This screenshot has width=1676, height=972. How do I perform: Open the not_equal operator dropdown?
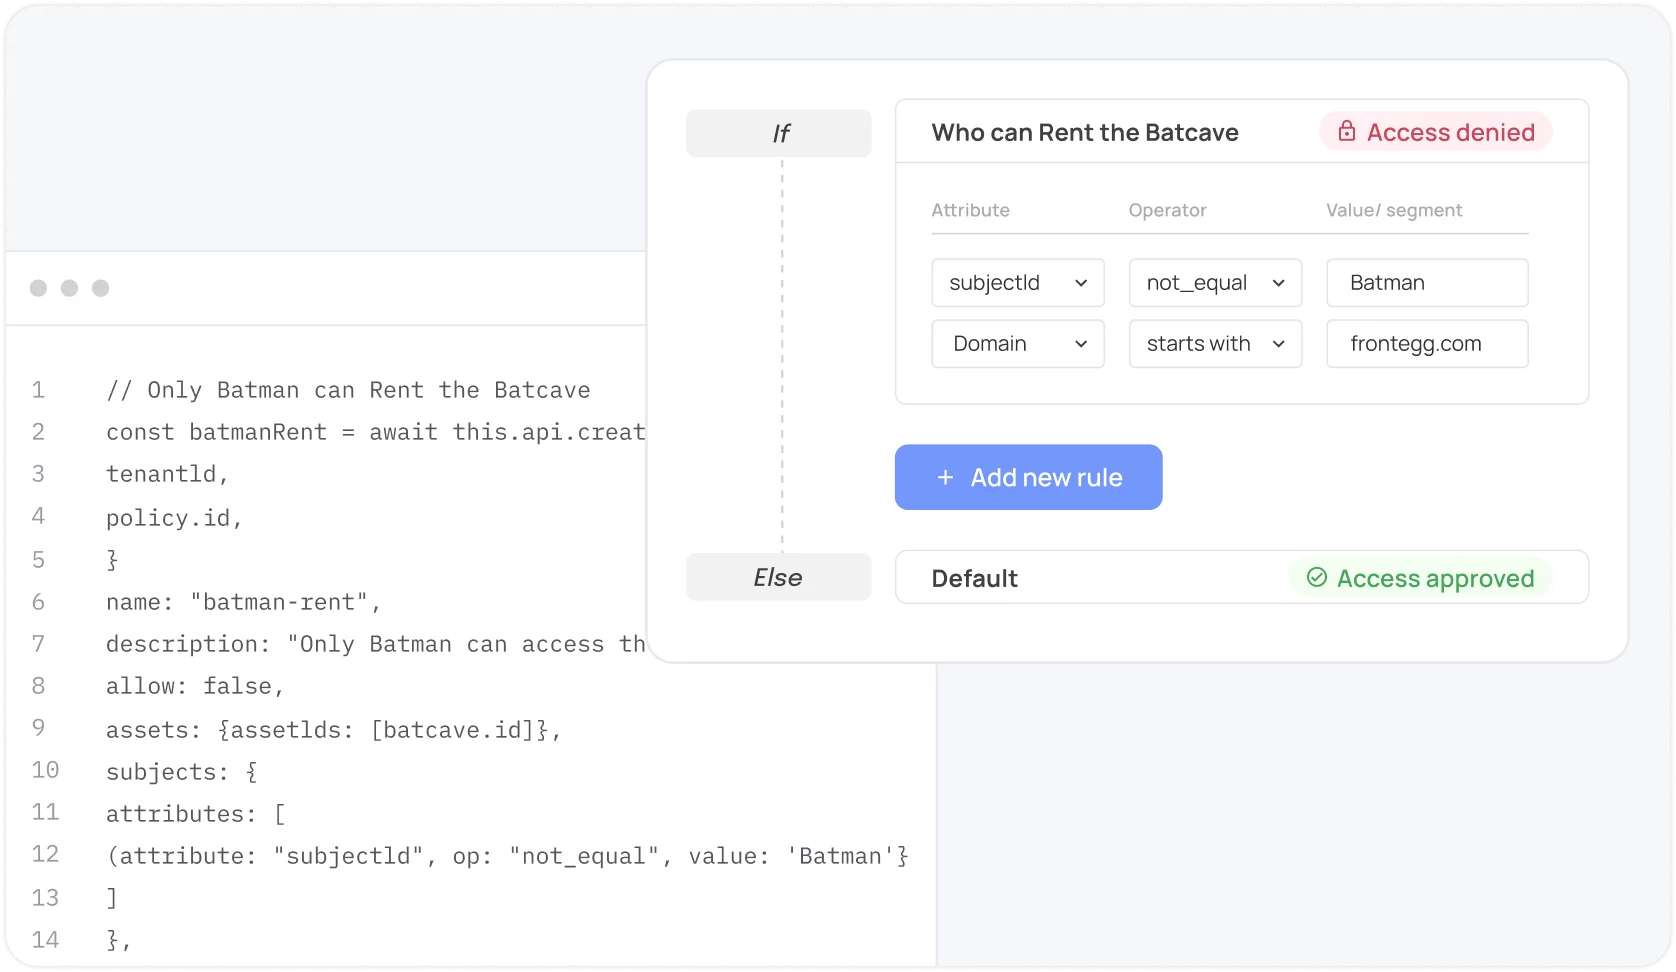(1214, 283)
